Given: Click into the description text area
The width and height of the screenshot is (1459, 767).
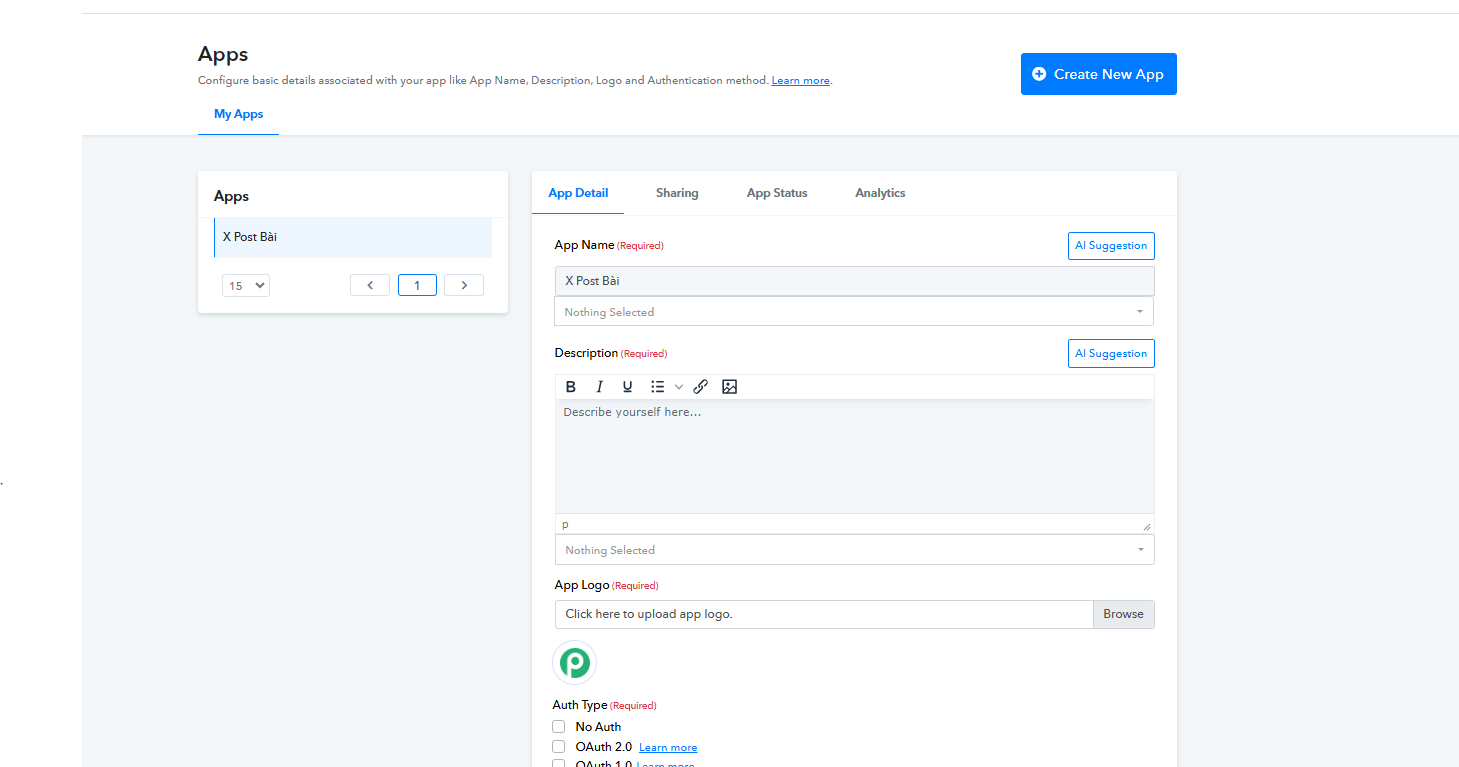Looking at the screenshot, I should [x=854, y=457].
